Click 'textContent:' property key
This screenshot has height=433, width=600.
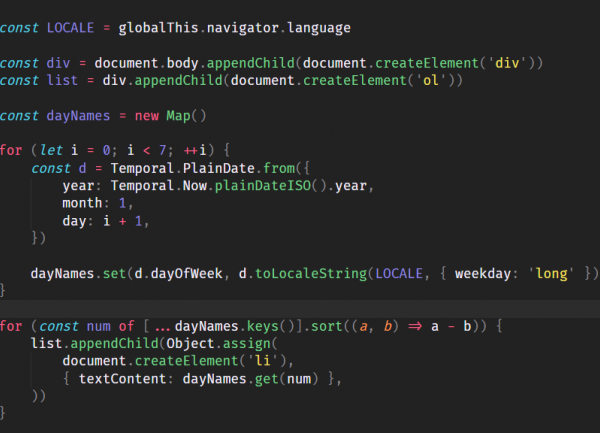(126, 379)
